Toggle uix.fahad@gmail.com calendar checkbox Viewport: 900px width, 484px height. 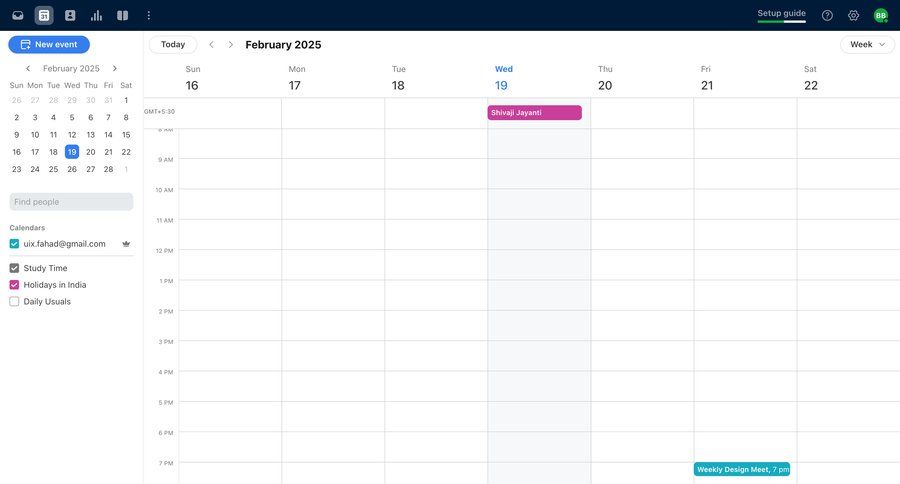click(14, 244)
